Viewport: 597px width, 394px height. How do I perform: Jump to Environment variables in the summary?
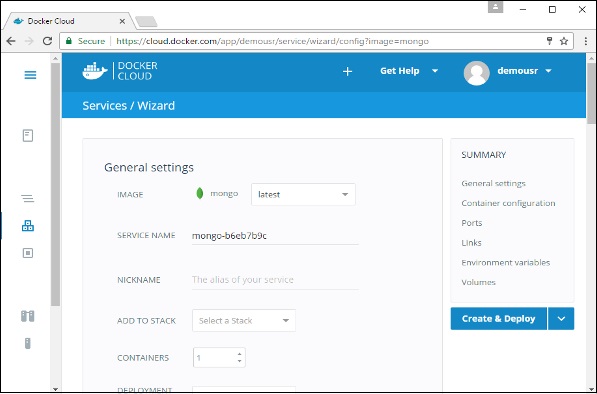coord(506,263)
